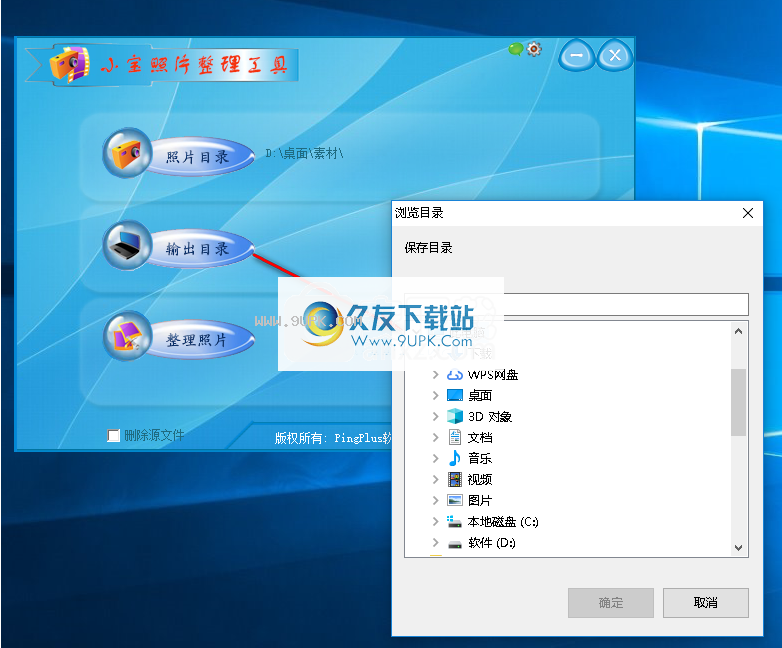Expand the 本地磁盘 (C:) tree node
The height and width of the screenshot is (648, 782).
point(435,522)
